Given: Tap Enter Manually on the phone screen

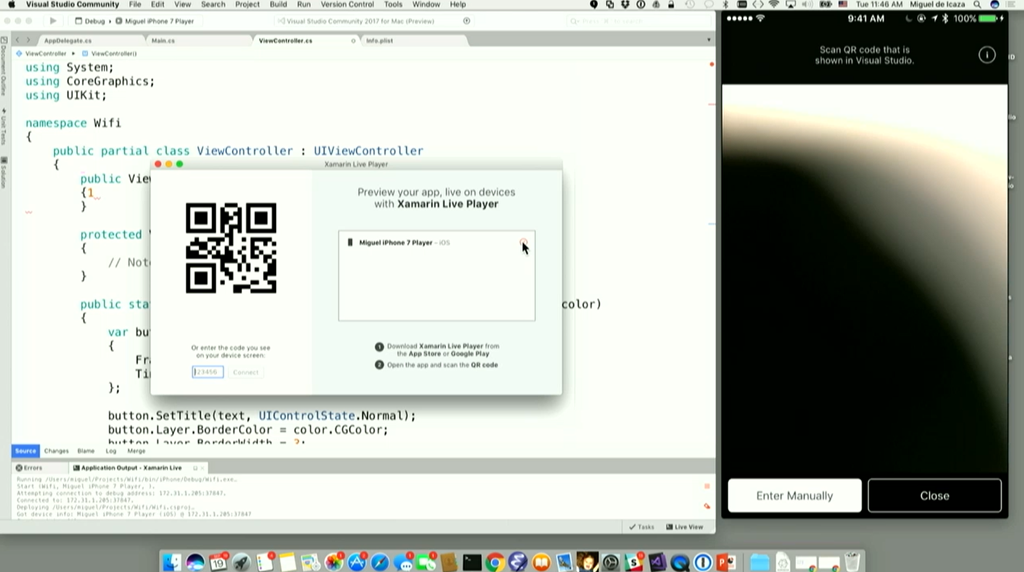Looking at the screenshot, I should 794,496.
